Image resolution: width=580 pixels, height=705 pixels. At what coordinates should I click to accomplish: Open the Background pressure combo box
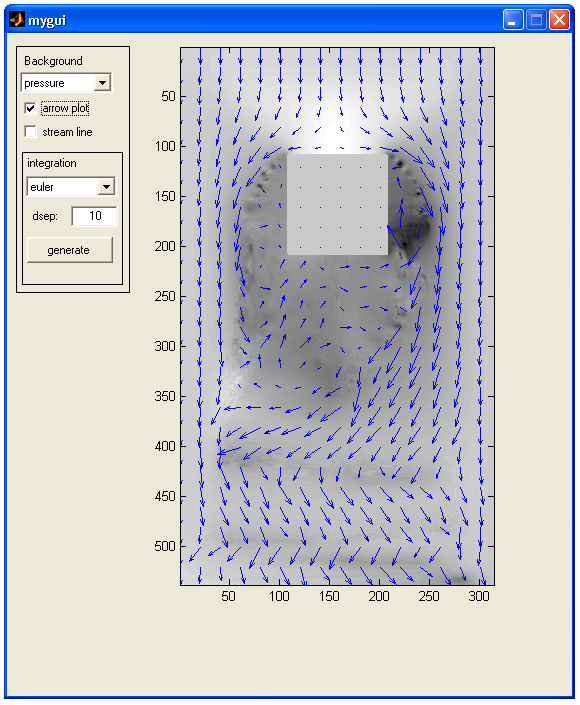point(66,83)
